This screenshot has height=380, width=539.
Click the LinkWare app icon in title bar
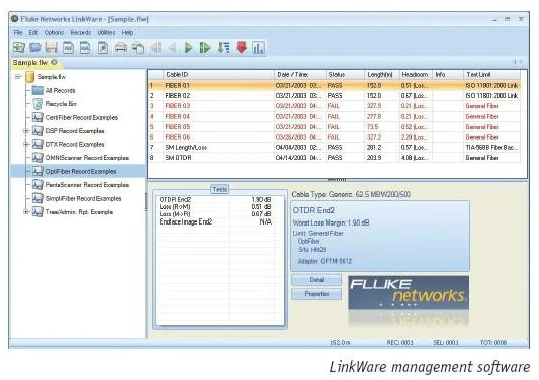(14, 19)
